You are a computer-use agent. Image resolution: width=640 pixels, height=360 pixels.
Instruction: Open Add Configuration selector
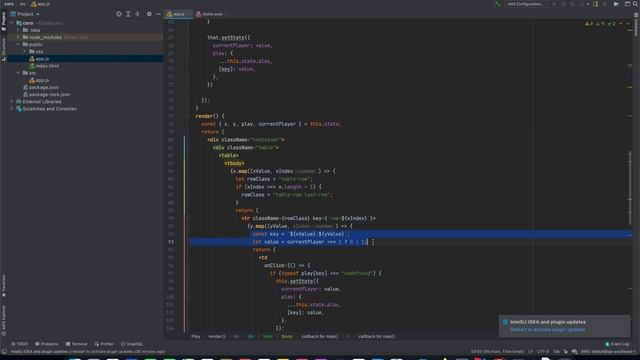tap(526, 4)
